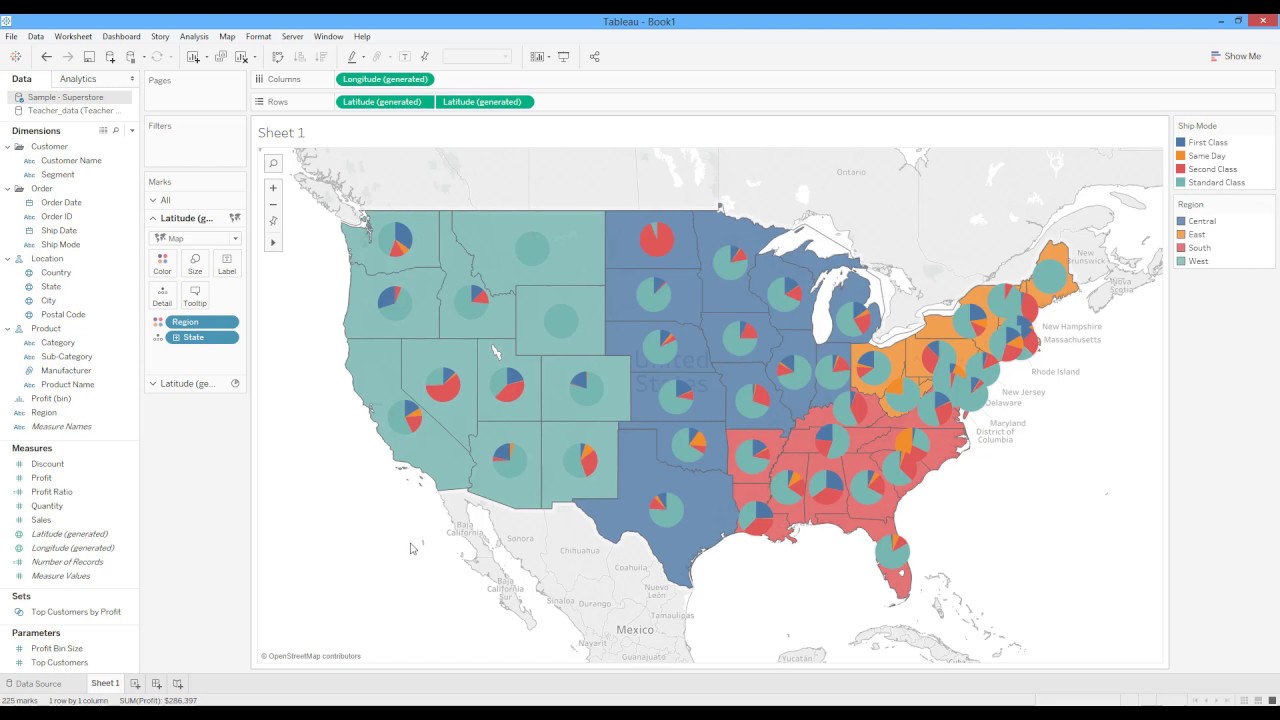
Task: Click Standard Class swatch in Ship Mode legend
Action: coord(1181,183)
